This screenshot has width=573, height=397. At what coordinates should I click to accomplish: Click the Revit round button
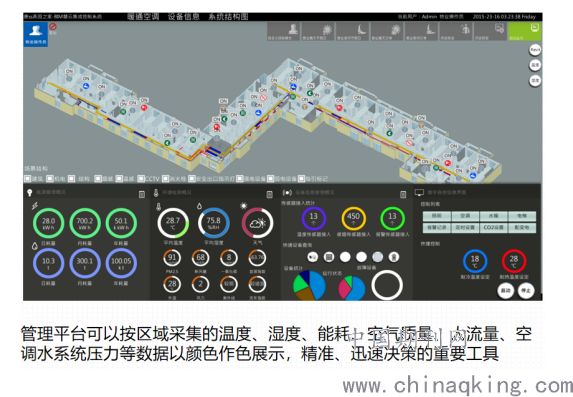pyautogui.click(x=535, y=50)
